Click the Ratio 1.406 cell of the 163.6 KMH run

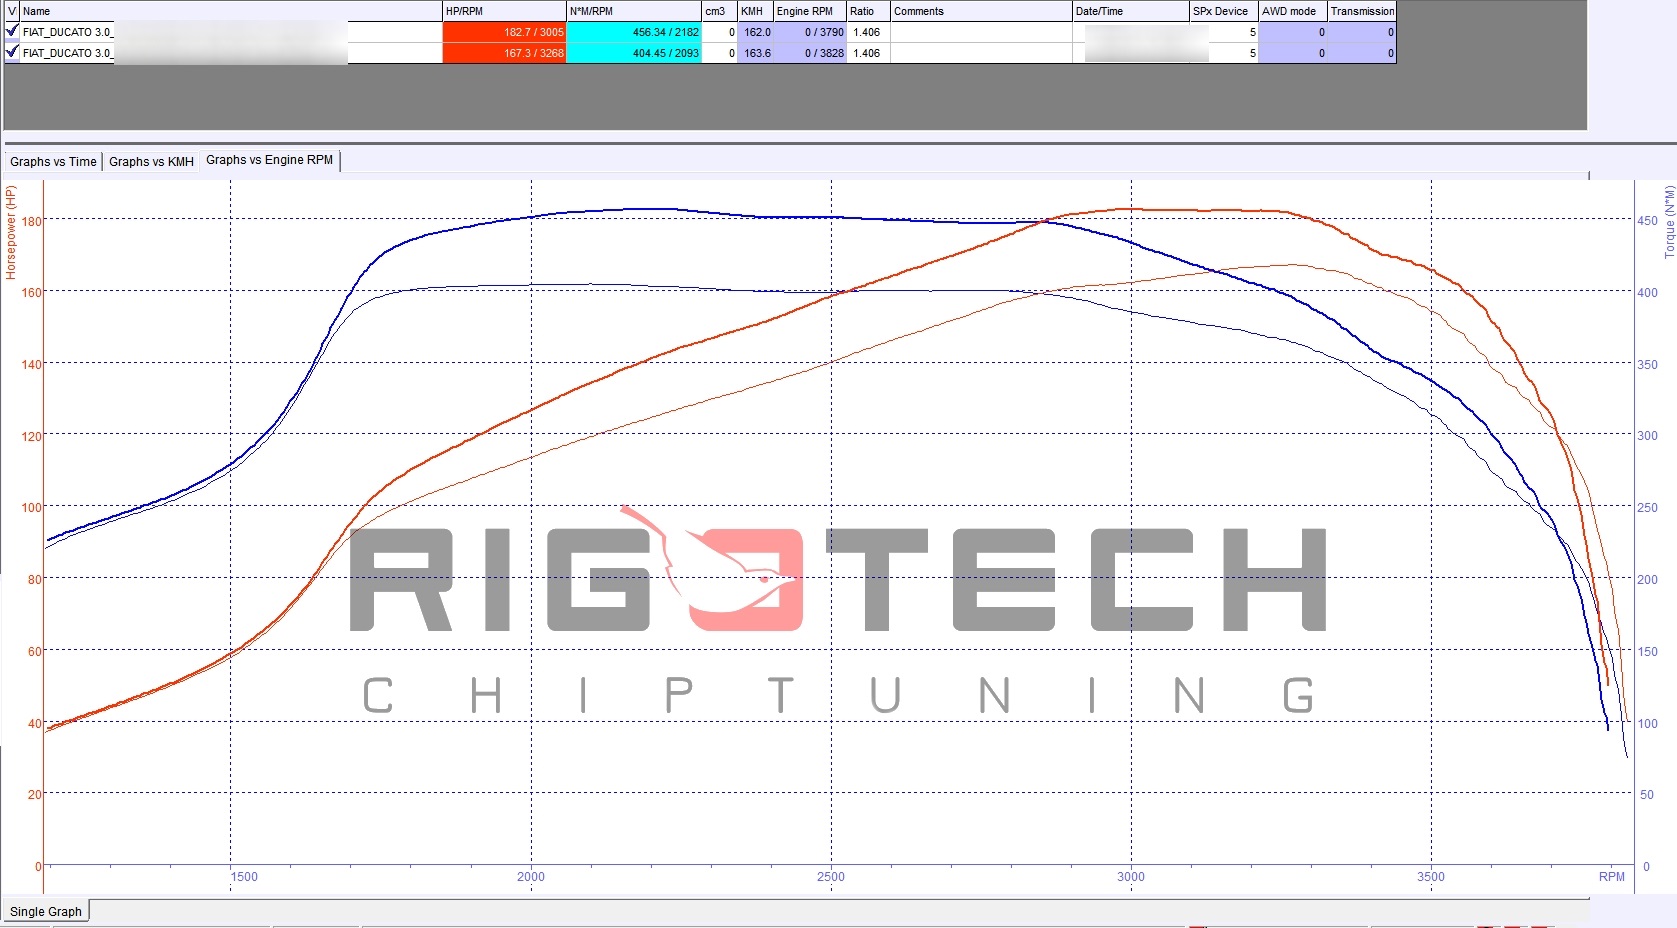click(x=868, y=53)
